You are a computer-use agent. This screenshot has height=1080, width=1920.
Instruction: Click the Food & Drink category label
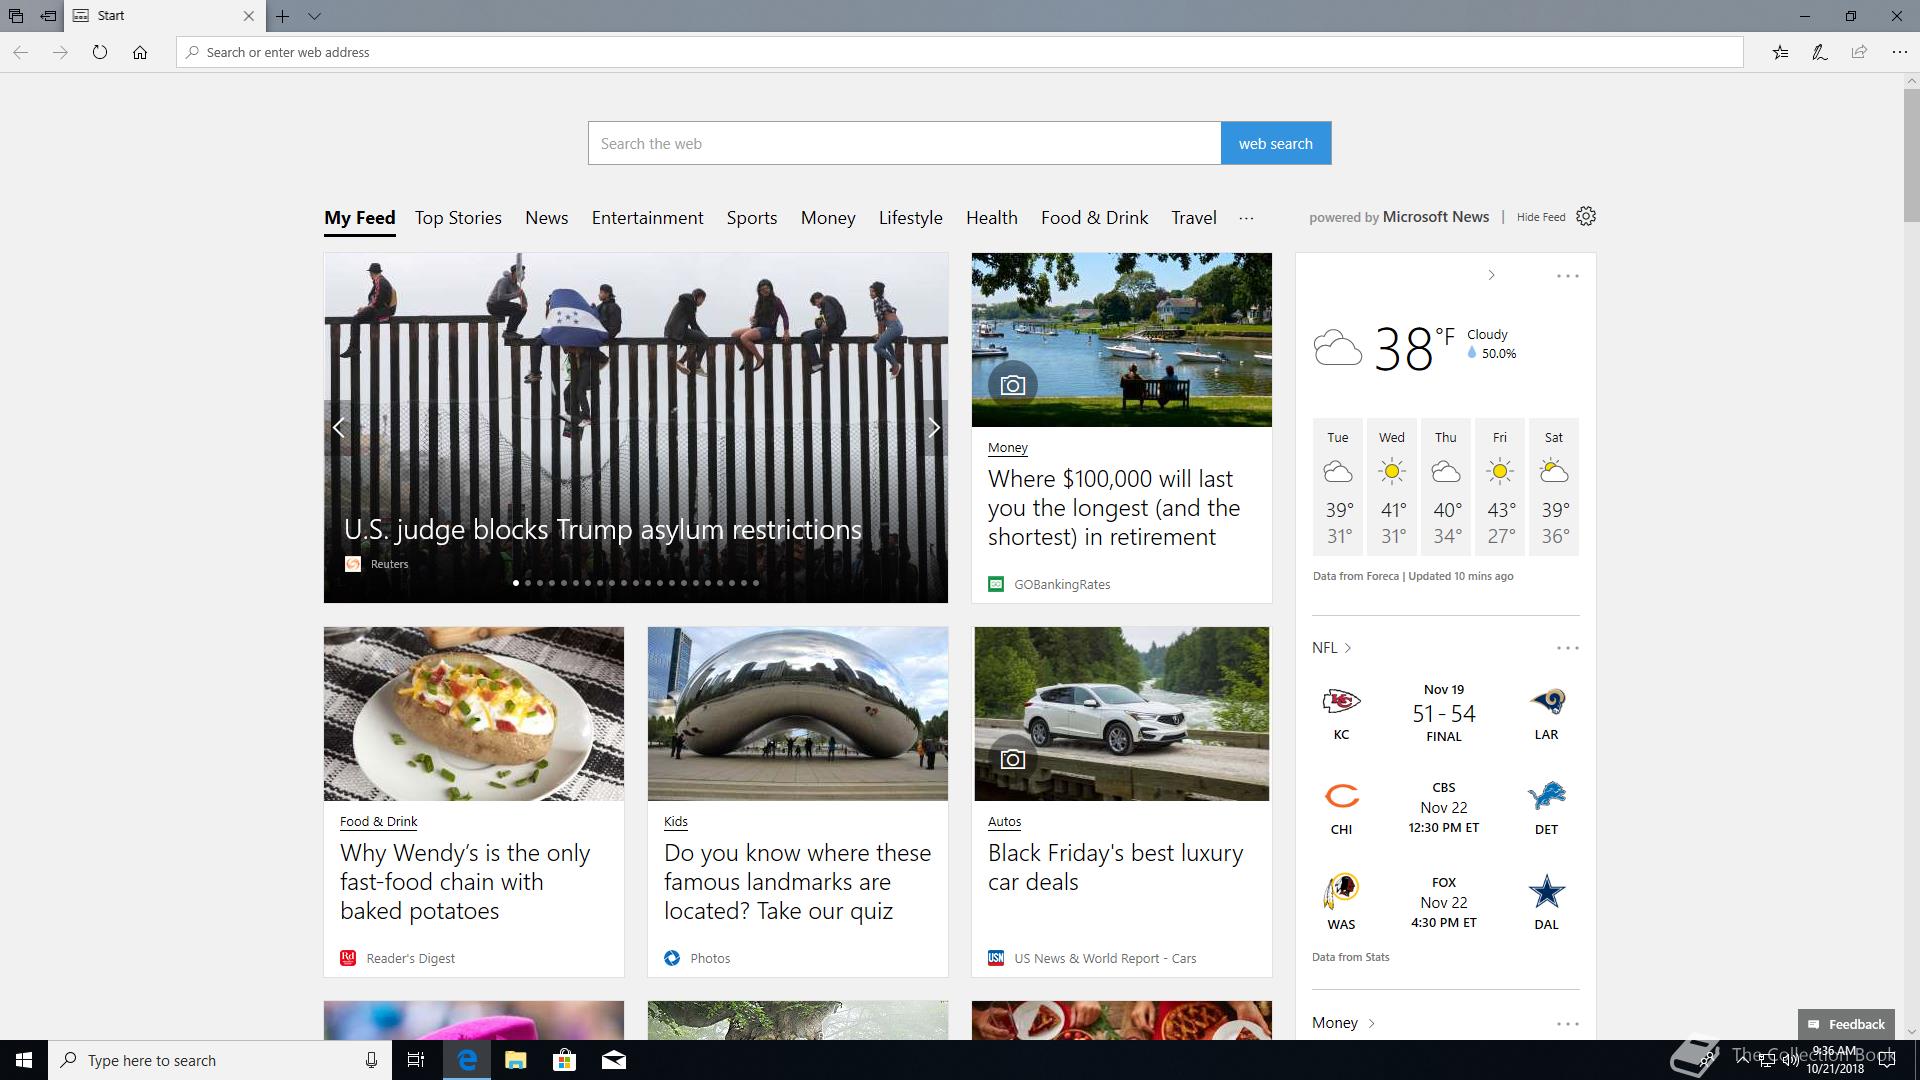point(379,822)
